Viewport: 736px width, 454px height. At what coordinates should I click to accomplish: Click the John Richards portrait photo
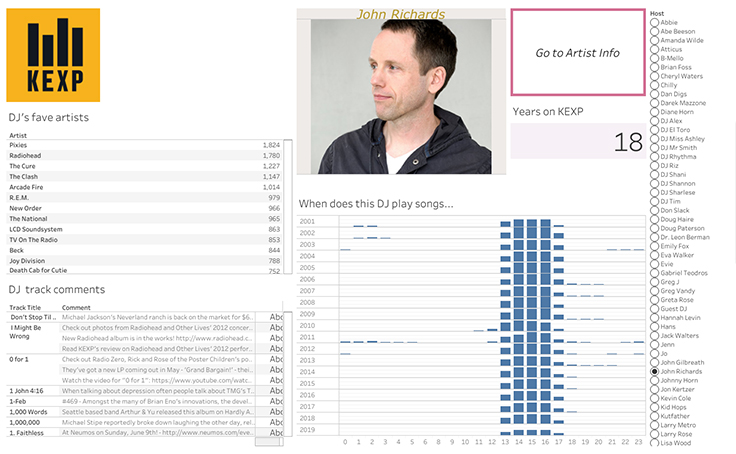pyautogui.click(x=400, y=96)
